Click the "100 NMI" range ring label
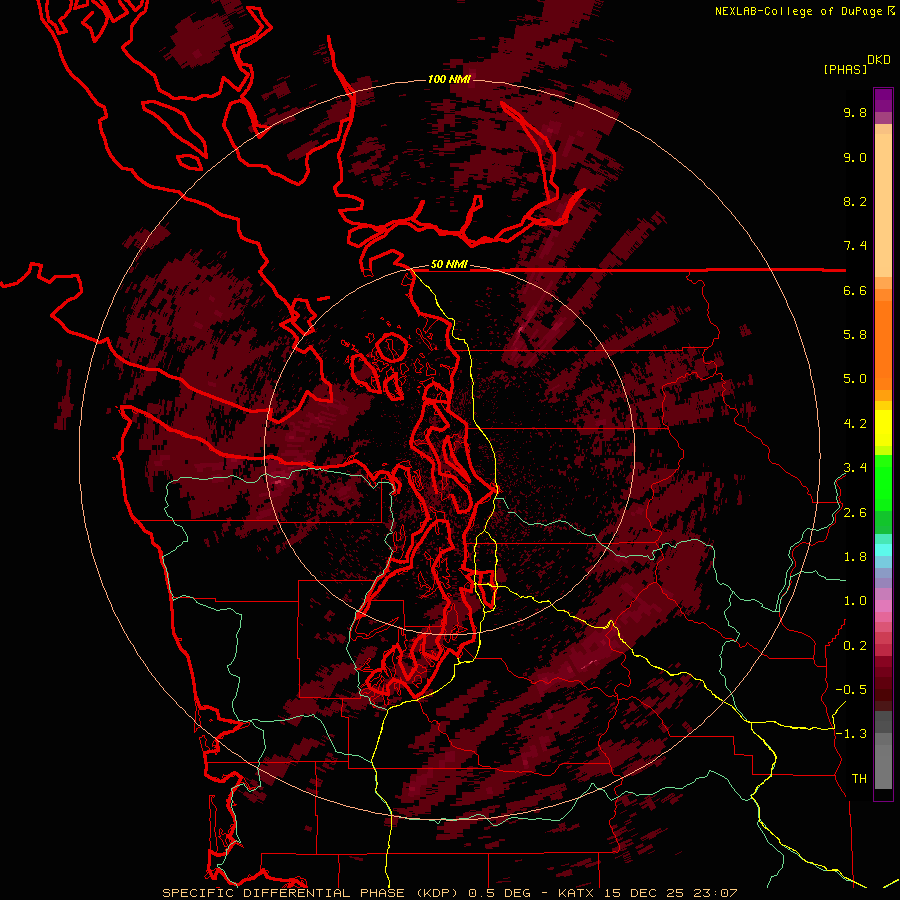 pyautogui.click(x=449, y=79)
